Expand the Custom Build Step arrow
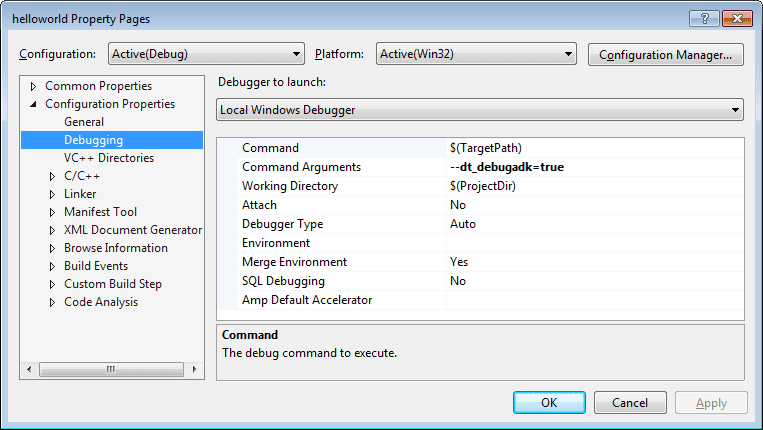 [52, 284]
